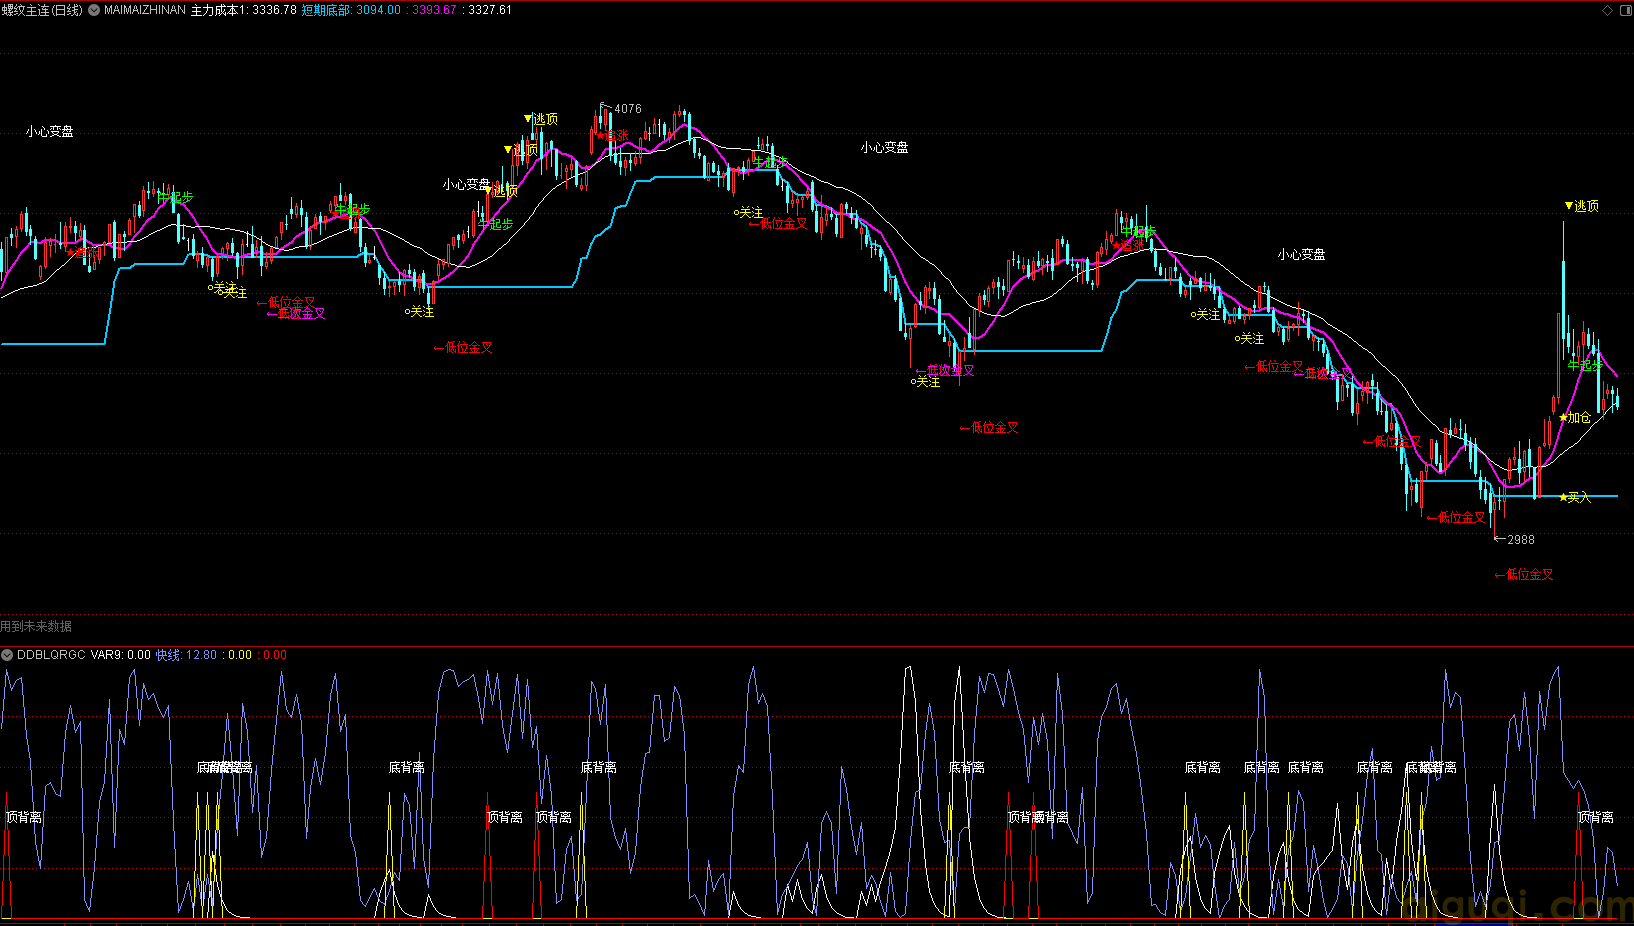Select the MAIMAIZHINAN indicator name
1634x926 pixels.
pyautogui.click(x=145, y=10)
